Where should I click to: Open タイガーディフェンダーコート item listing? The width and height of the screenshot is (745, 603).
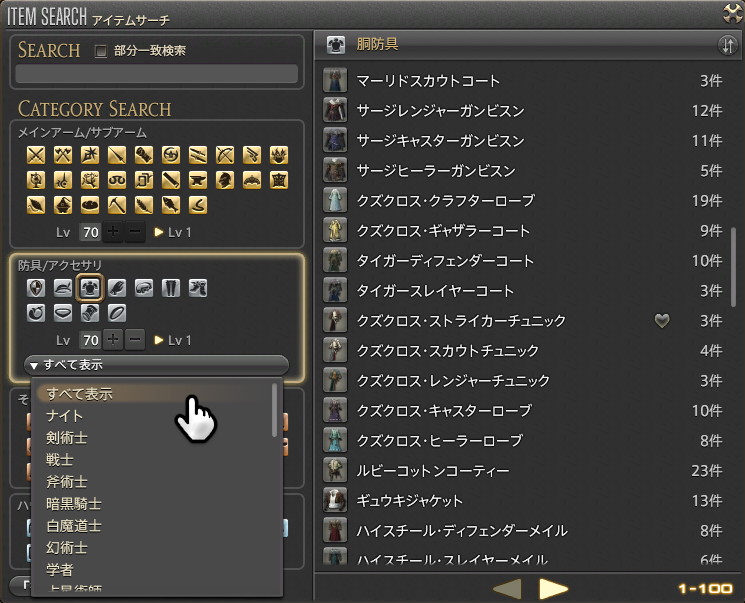pyautogui.click(x=525, y=260)
